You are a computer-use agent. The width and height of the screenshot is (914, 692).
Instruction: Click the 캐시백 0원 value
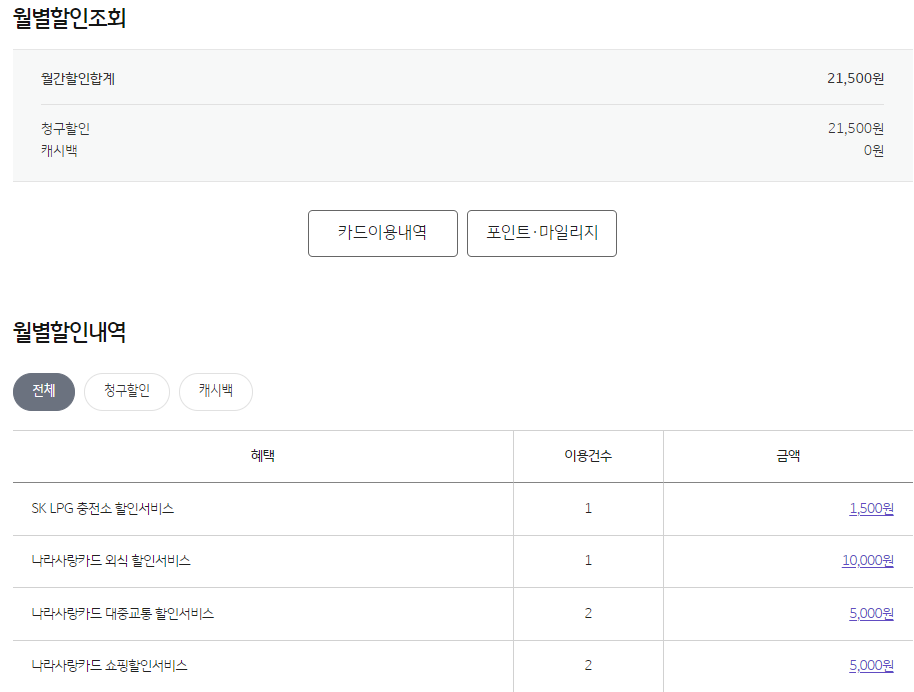pyautogui.click(x=874, y=150)
